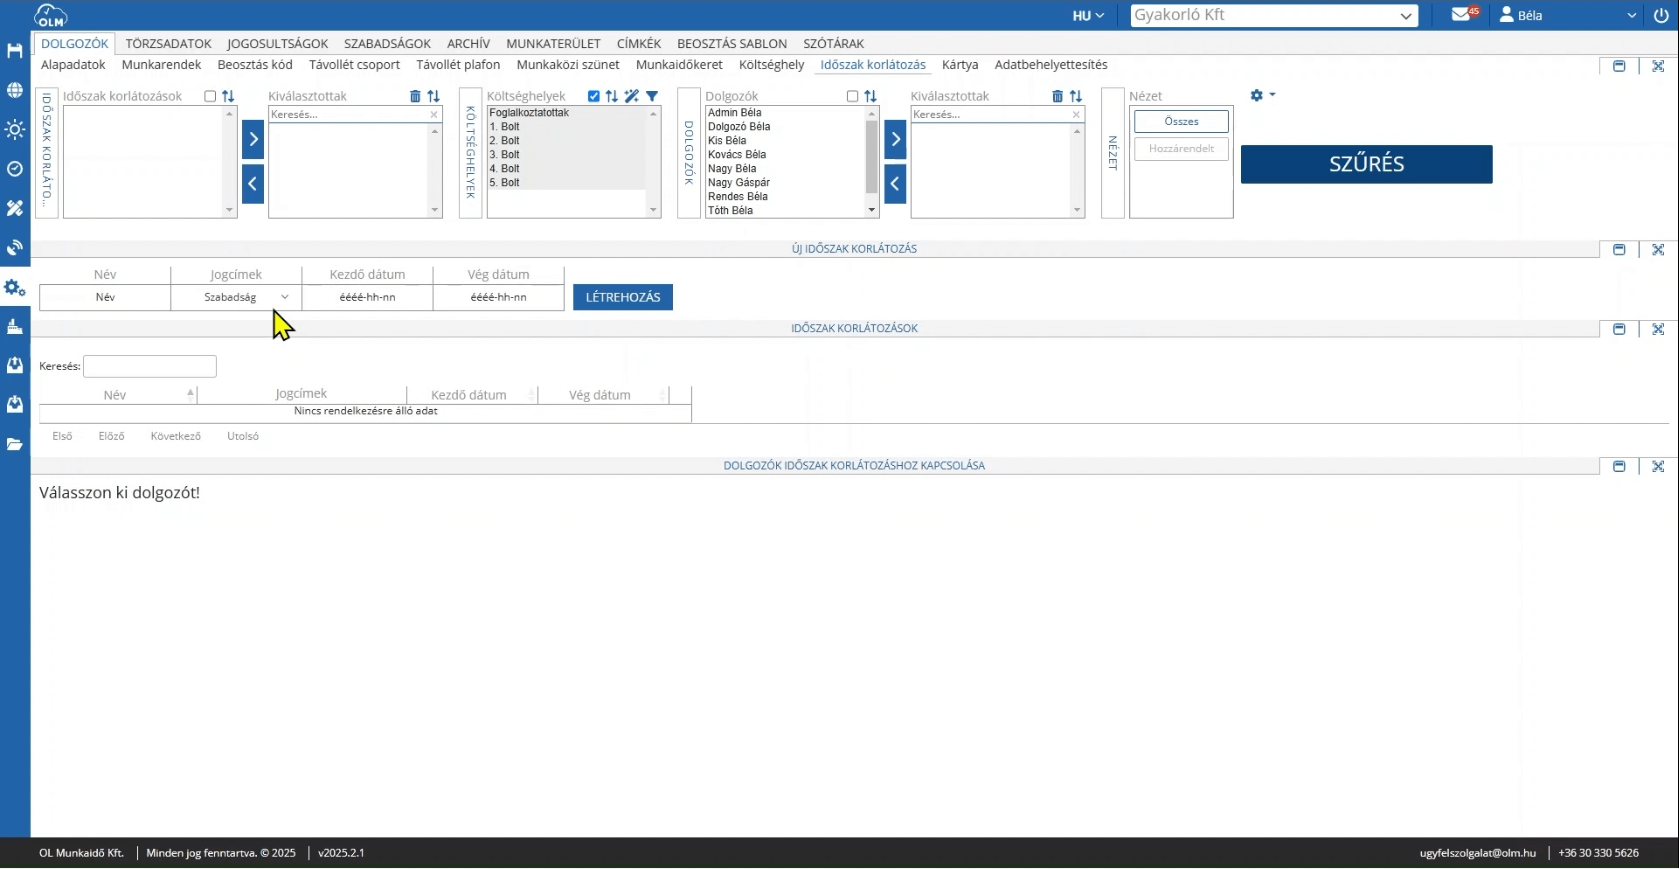Screen dimensions: 1679x869
Task: Switch to the TÖRZSADATOK tab
Action: [168, 44]
